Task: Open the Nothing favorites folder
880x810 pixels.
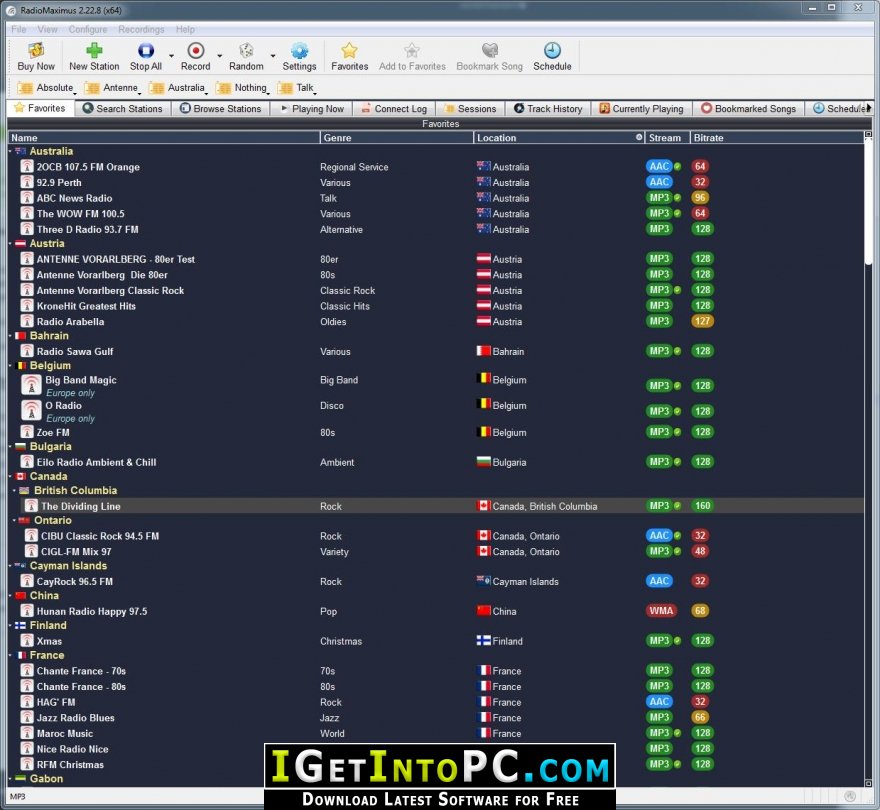Action: coord(242,88)
